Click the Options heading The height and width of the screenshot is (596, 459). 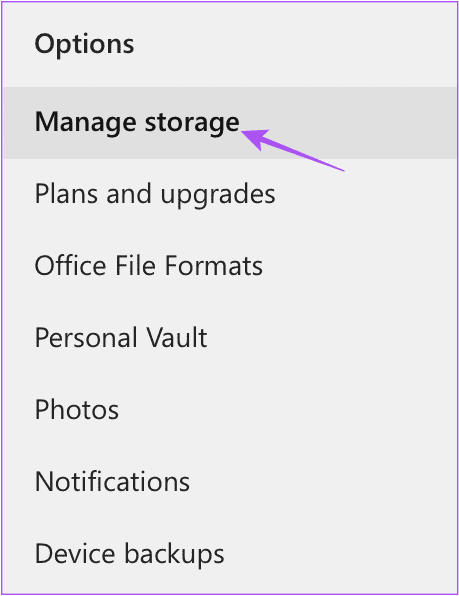point(84,44)
